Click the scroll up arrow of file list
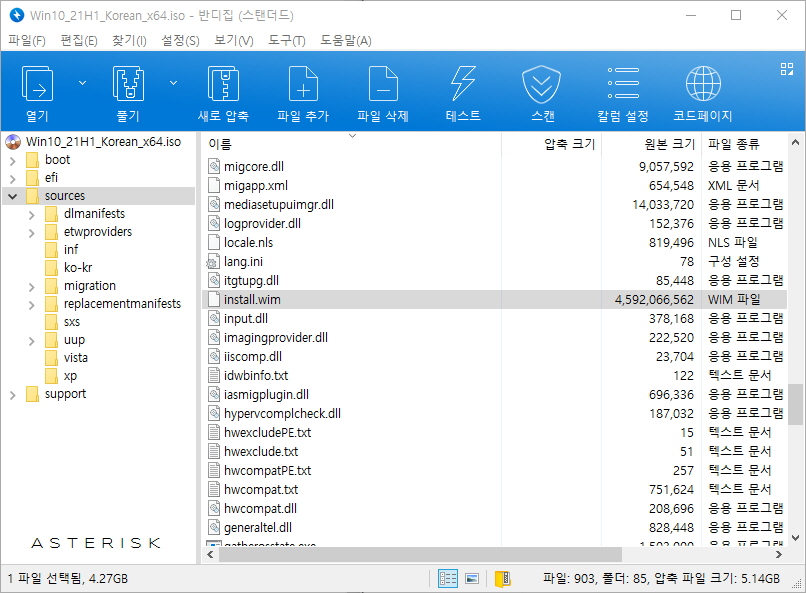806x593 pixels. coord(795,142)
